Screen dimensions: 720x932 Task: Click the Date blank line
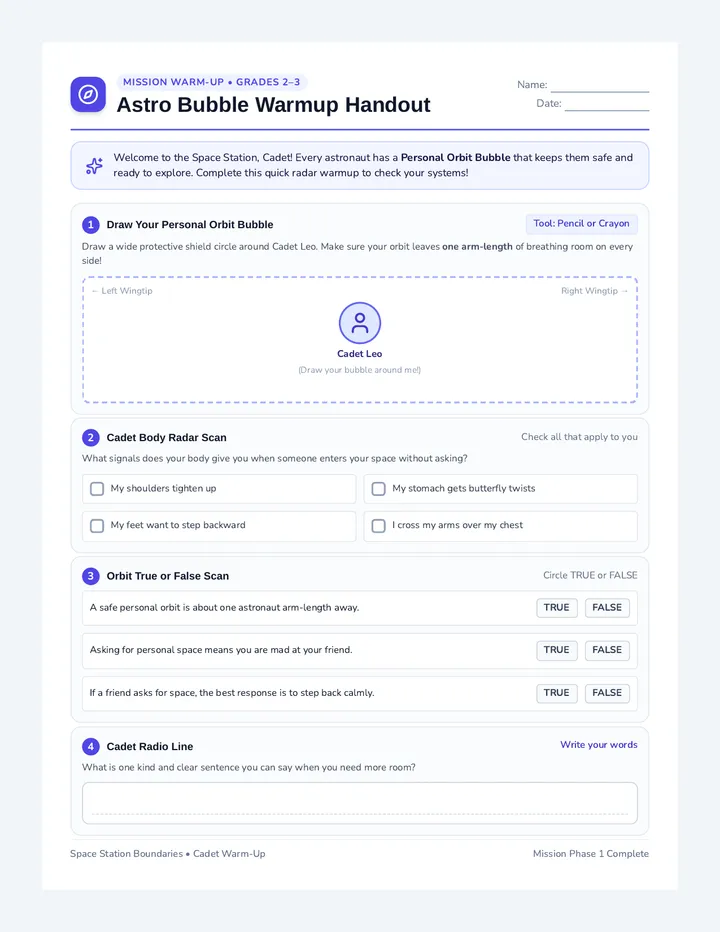607,105
